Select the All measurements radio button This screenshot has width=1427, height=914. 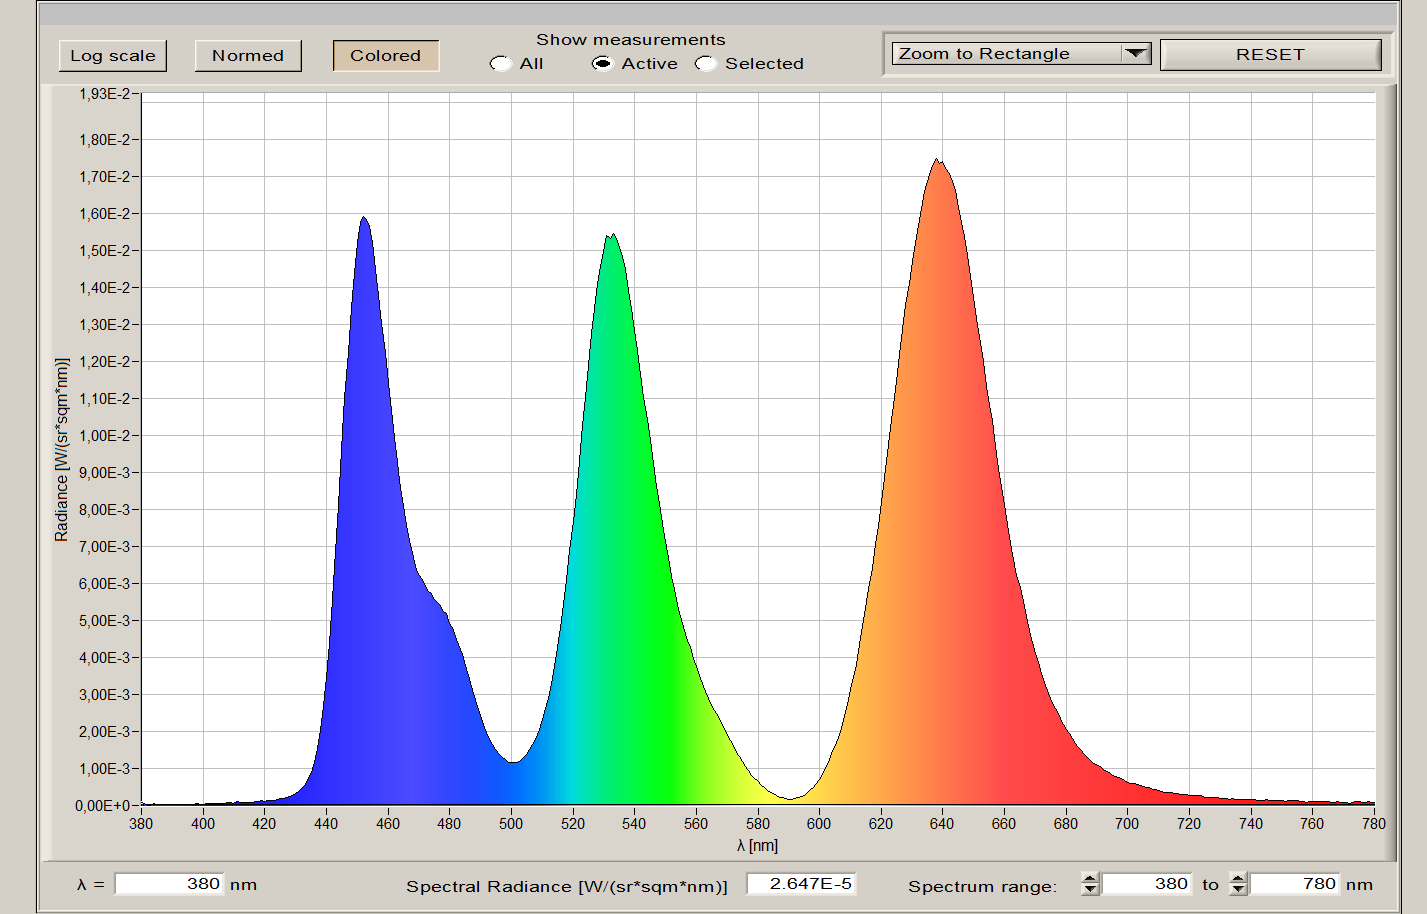500,64
